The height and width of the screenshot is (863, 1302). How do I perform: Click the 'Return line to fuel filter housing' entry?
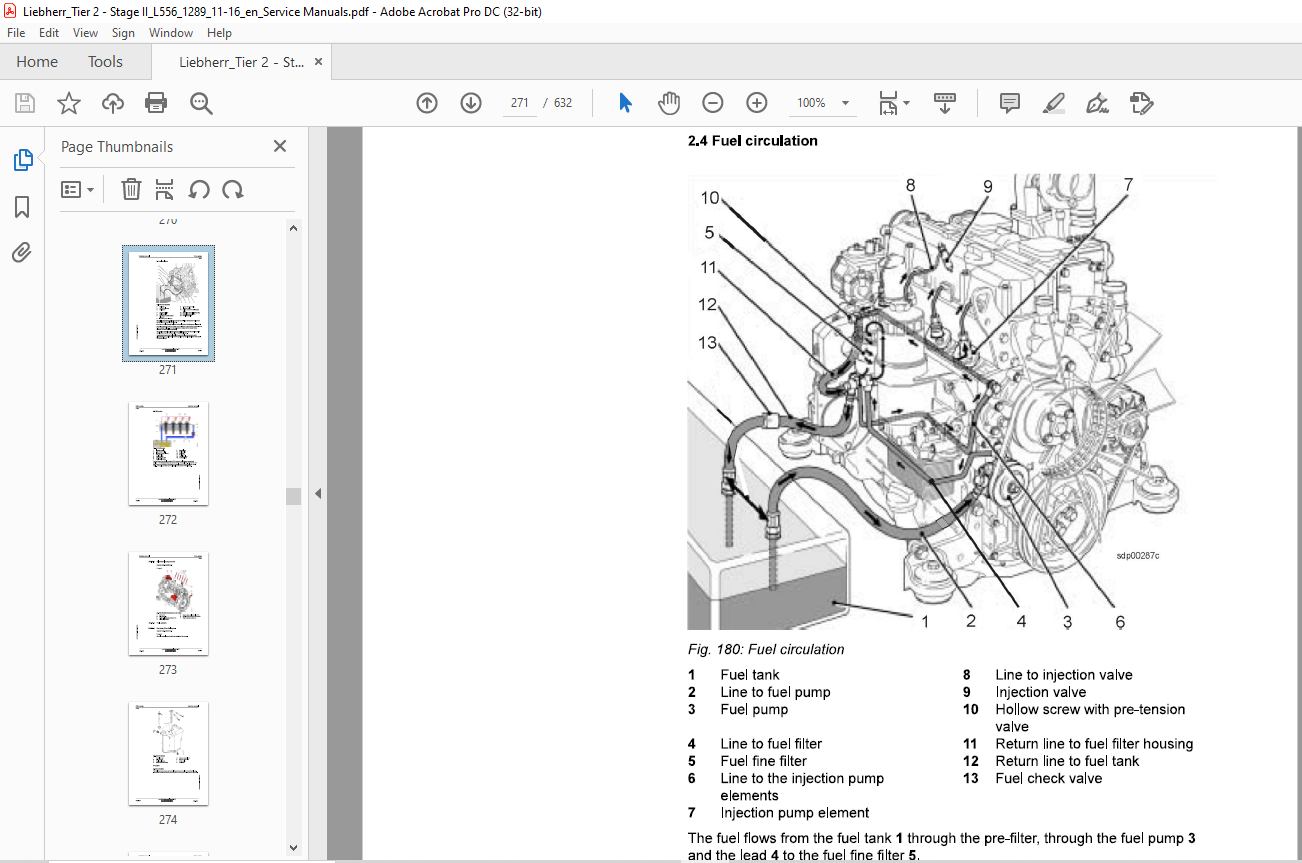(1094, 744)
